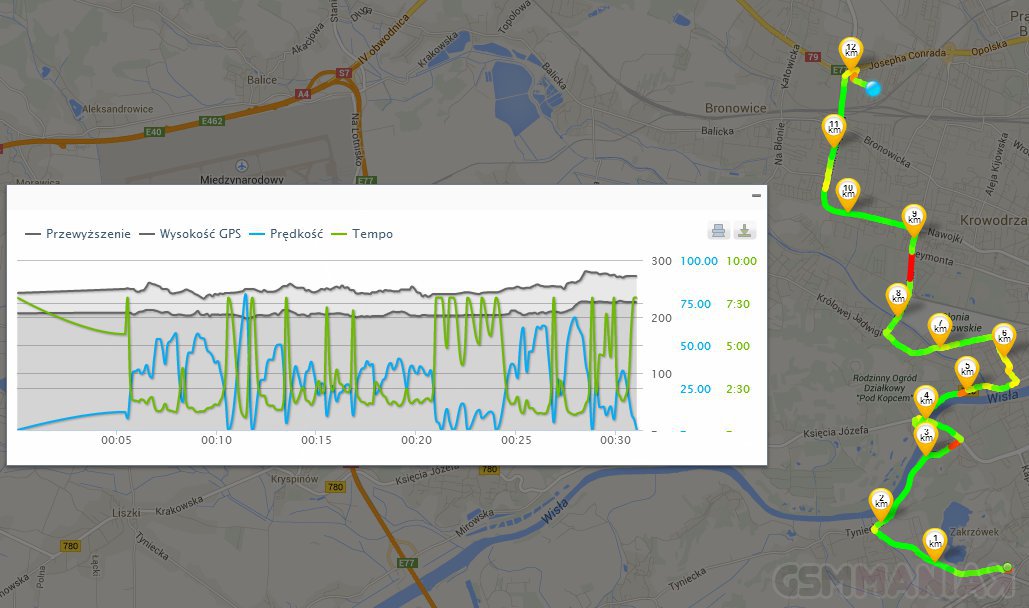Click the blue end-position dot on map
The image size is (1029, 608).
point(874,89)
